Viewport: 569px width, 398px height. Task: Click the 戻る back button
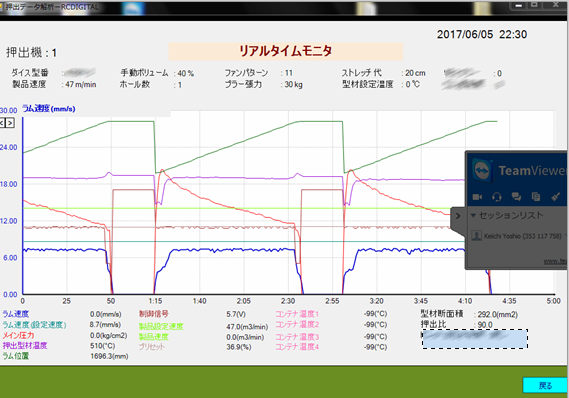coord(545,385)
